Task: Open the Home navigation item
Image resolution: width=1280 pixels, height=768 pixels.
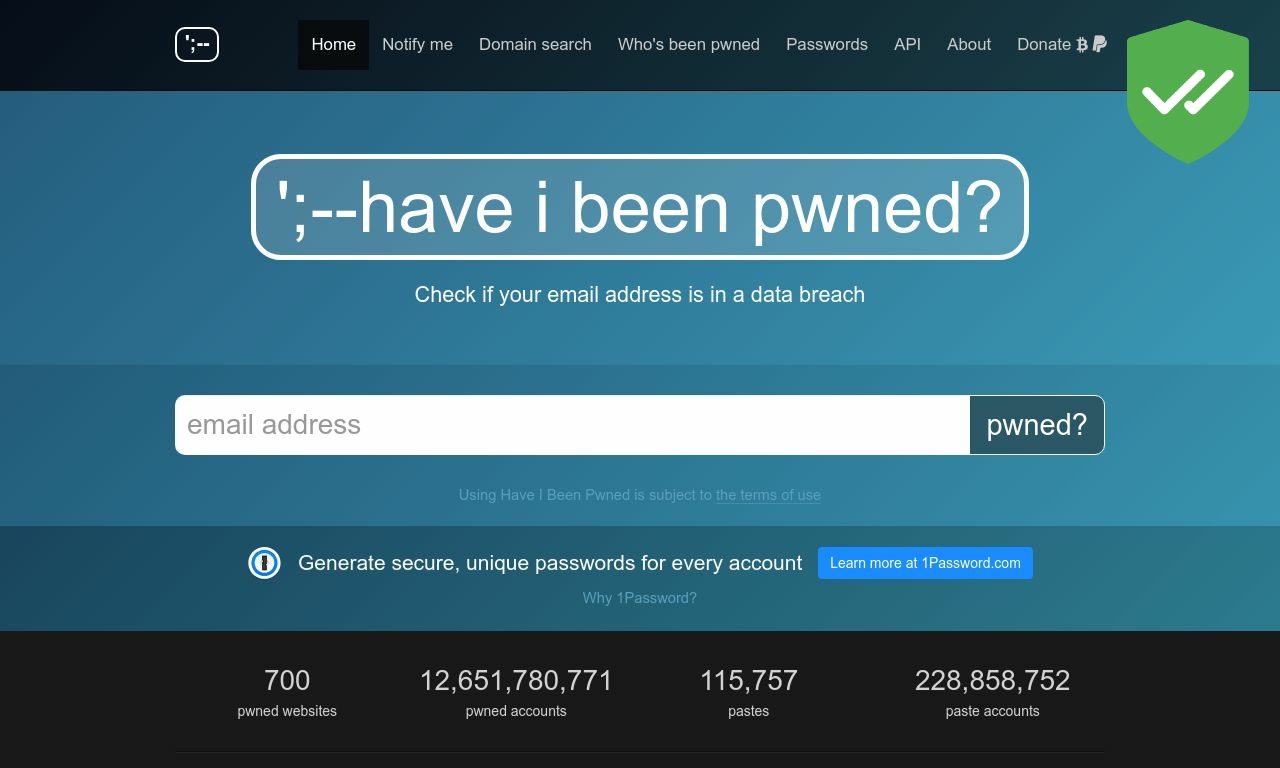Action: (x=333, y=45)
